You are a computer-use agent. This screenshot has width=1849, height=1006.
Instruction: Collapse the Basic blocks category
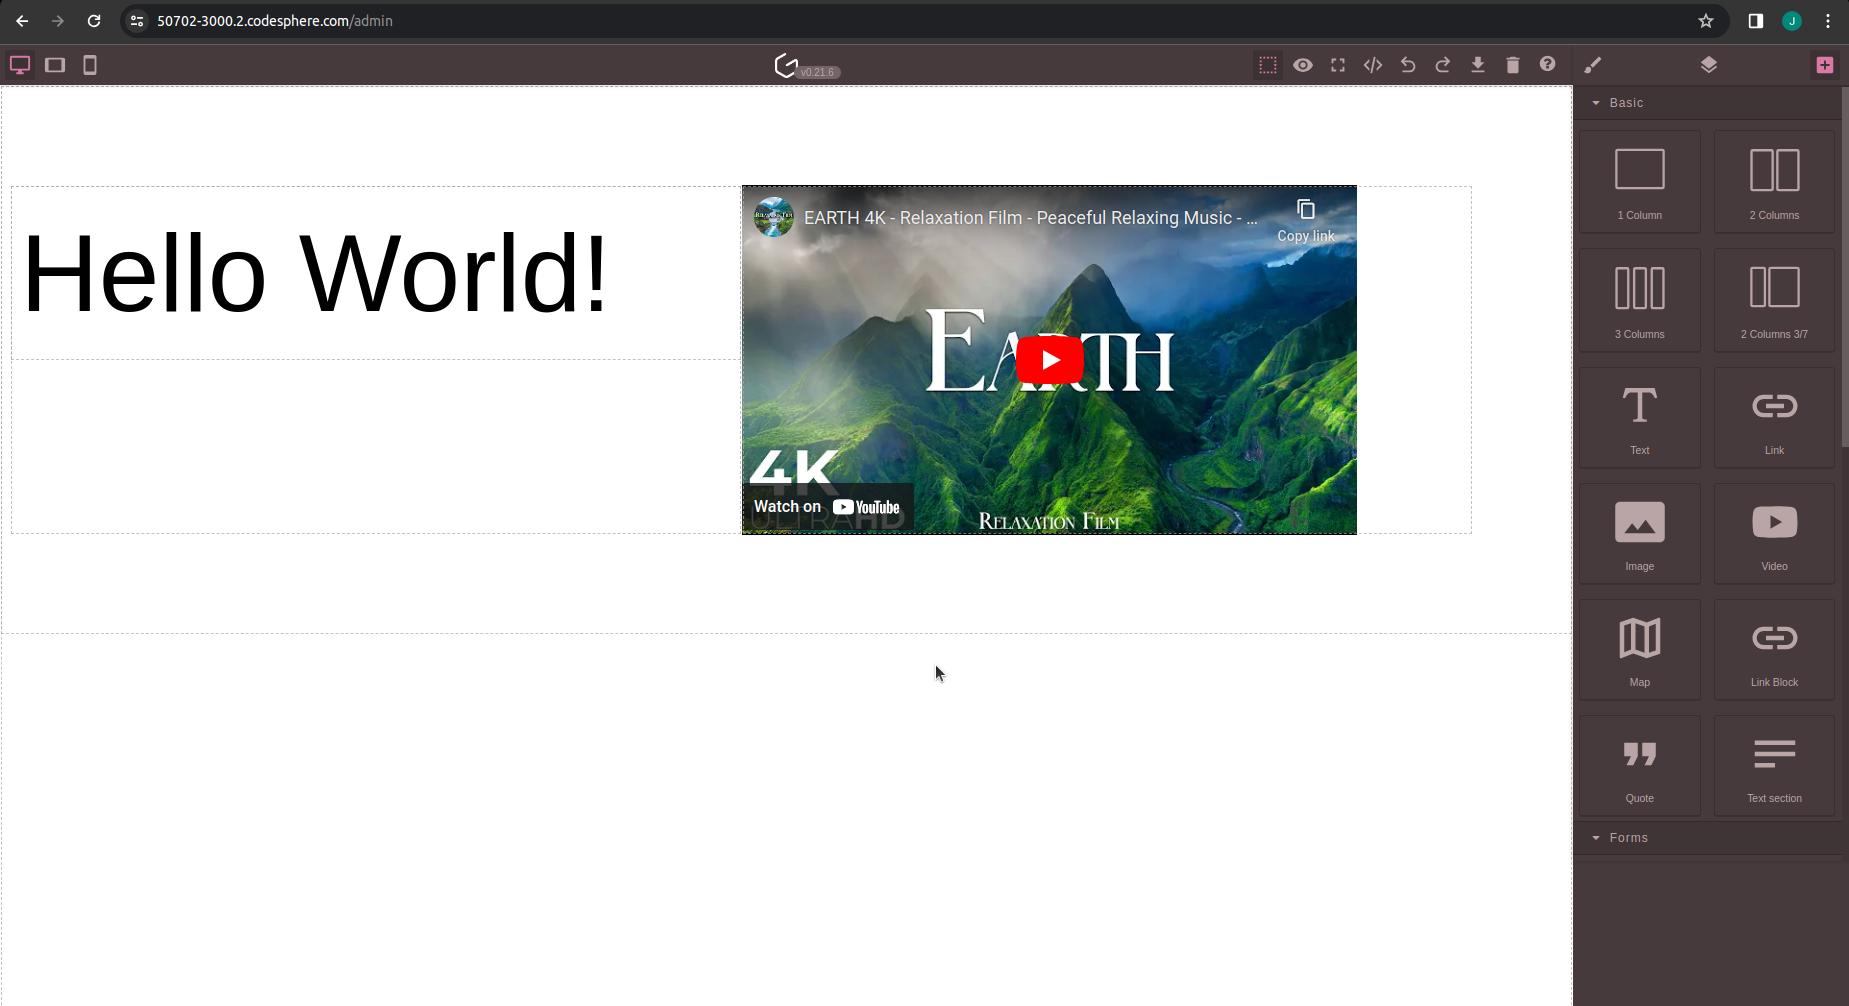coord(1626,103)
